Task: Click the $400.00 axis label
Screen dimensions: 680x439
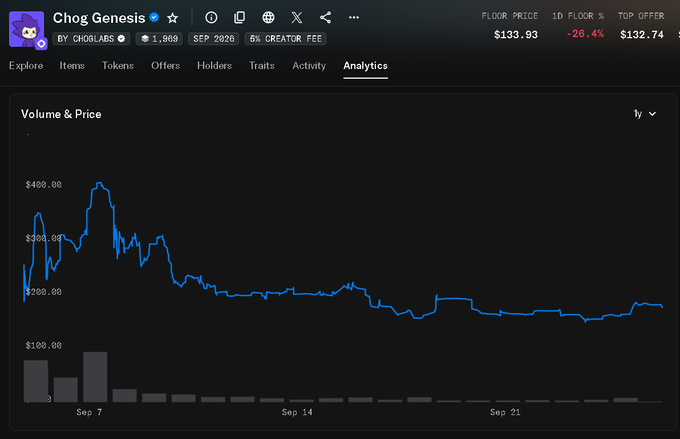Action: tap(43, 185)
